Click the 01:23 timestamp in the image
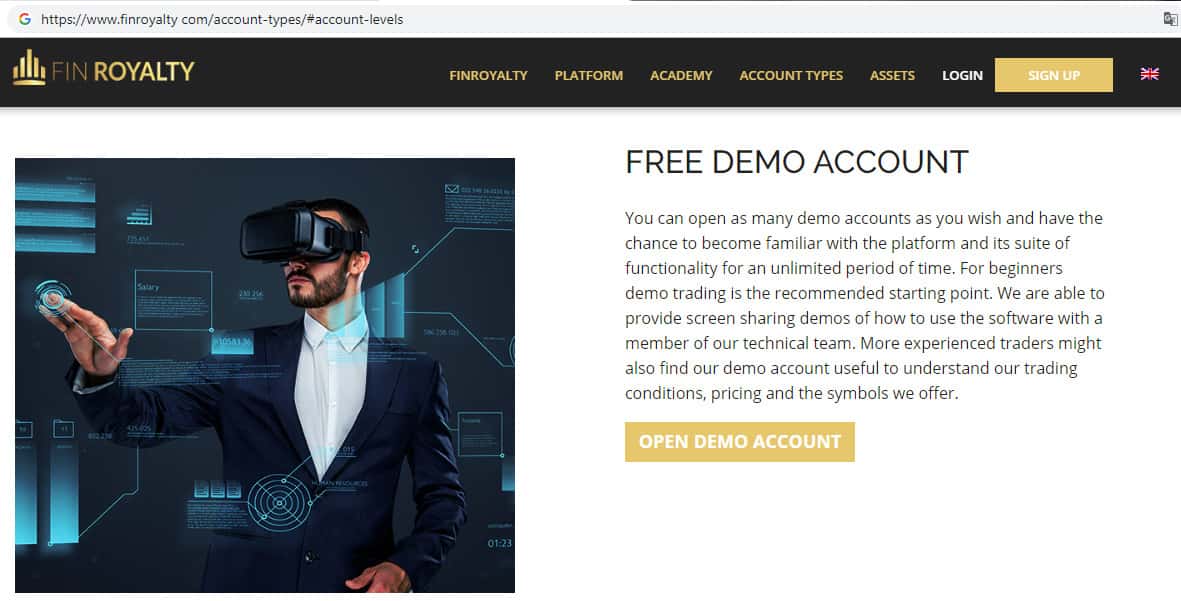Viewport: 1181px width, 601px height. pyautogui.click(x=499, y=543)
